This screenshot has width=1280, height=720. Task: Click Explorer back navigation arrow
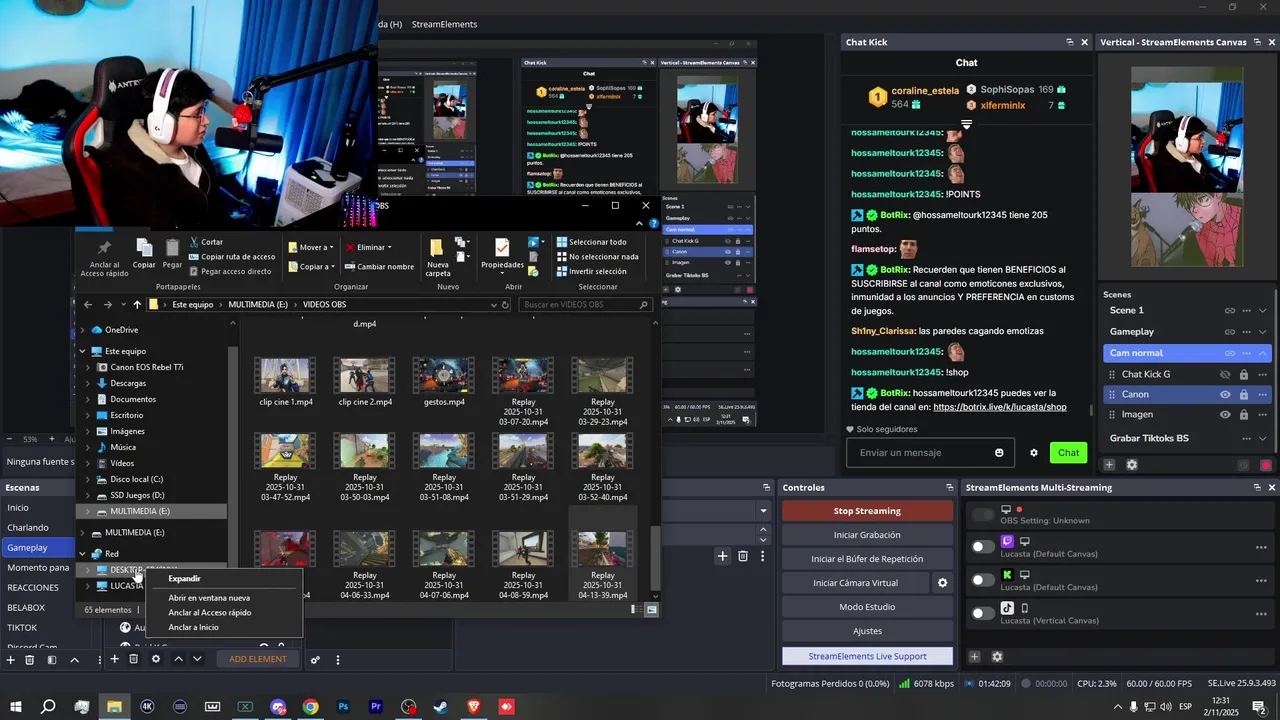pyautogui.click(x=88, y=305)
